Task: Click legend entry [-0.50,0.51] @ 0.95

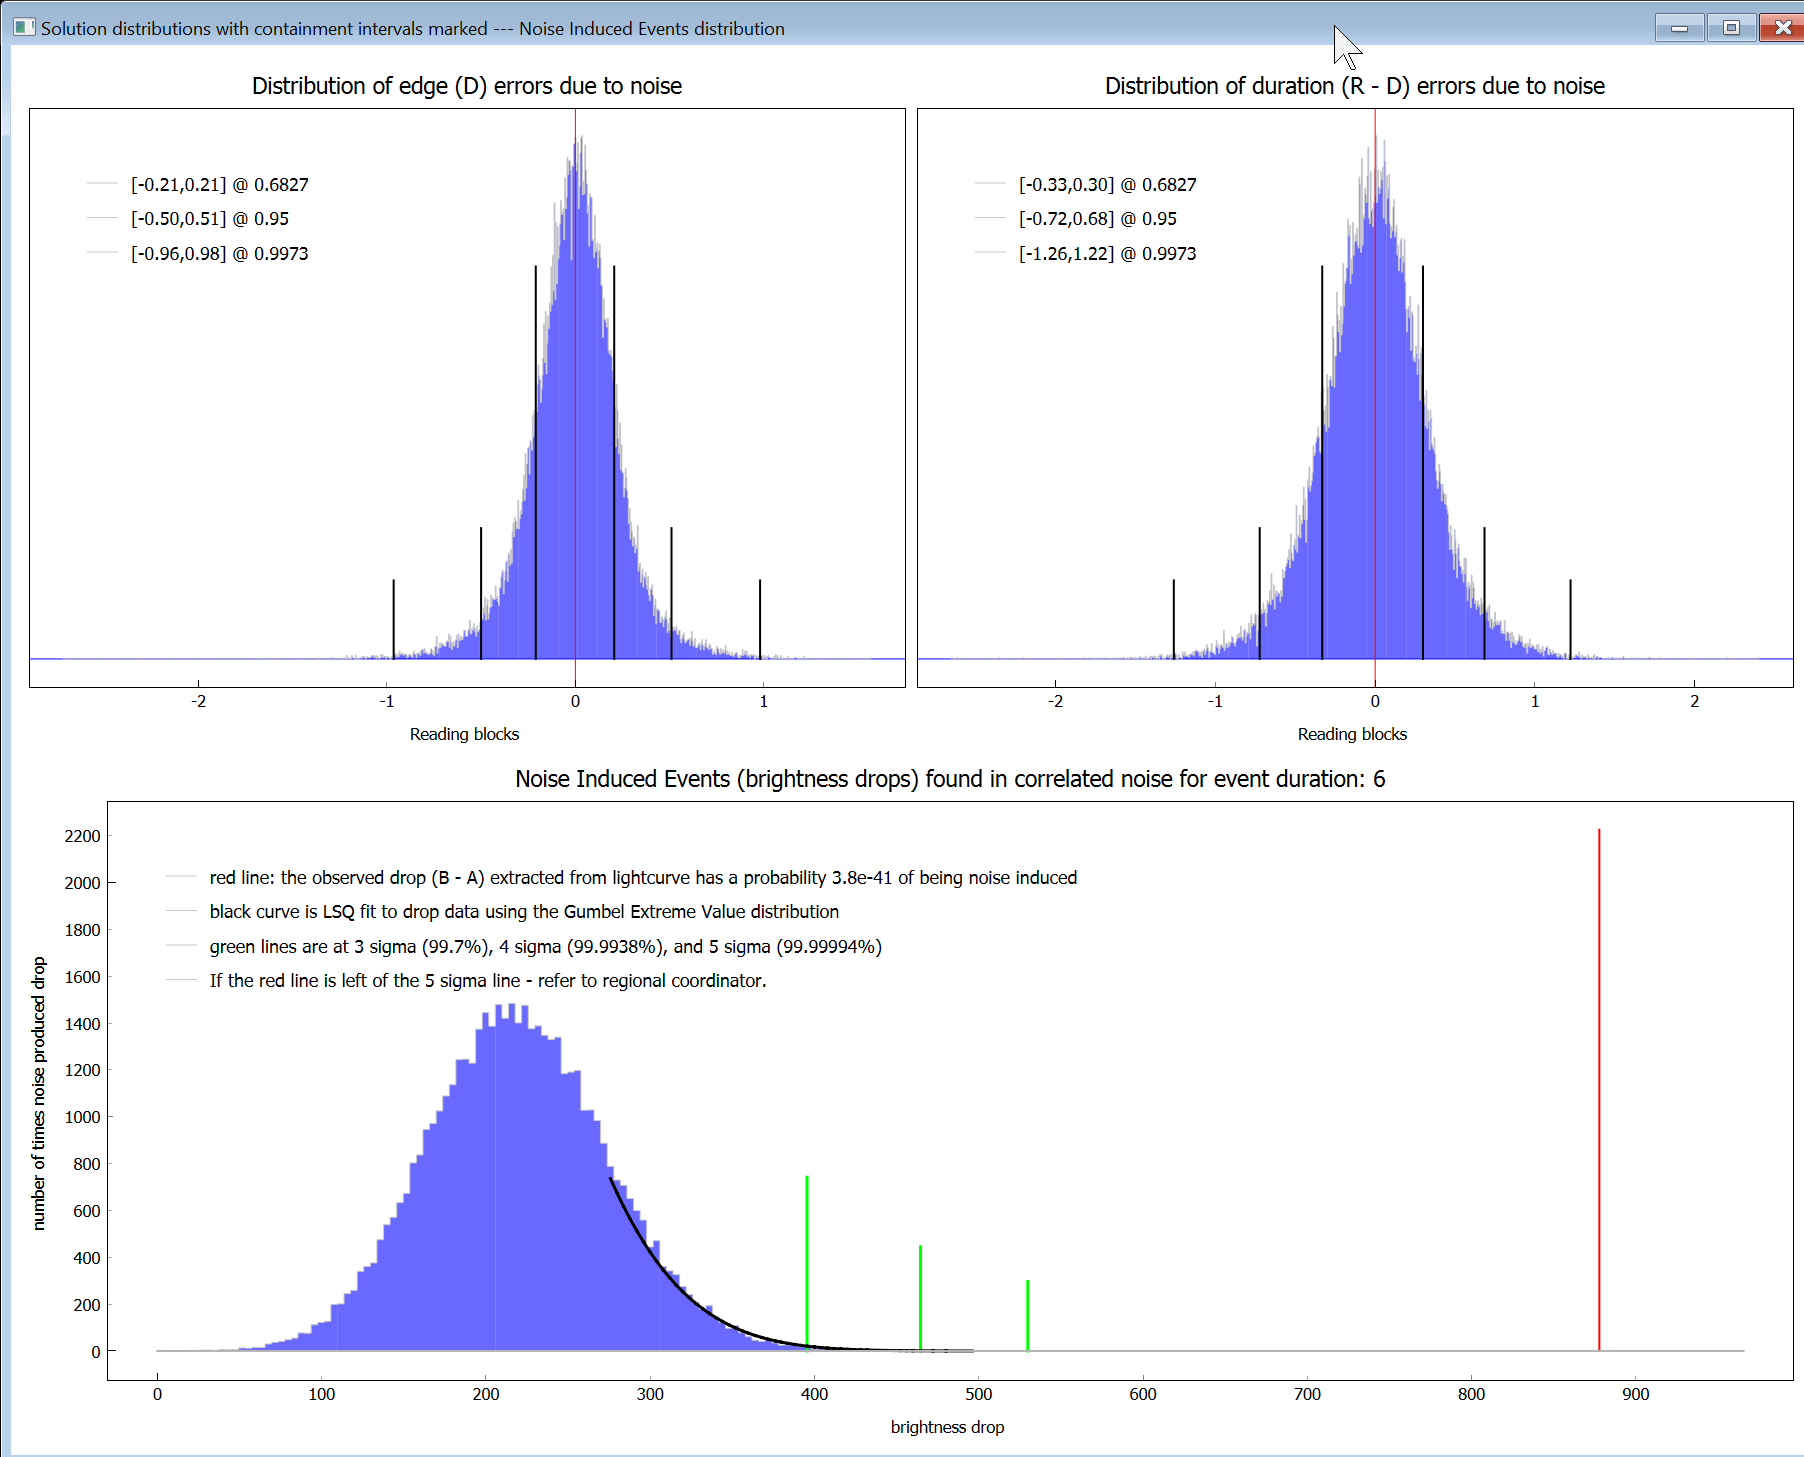Action: (188, 219)
